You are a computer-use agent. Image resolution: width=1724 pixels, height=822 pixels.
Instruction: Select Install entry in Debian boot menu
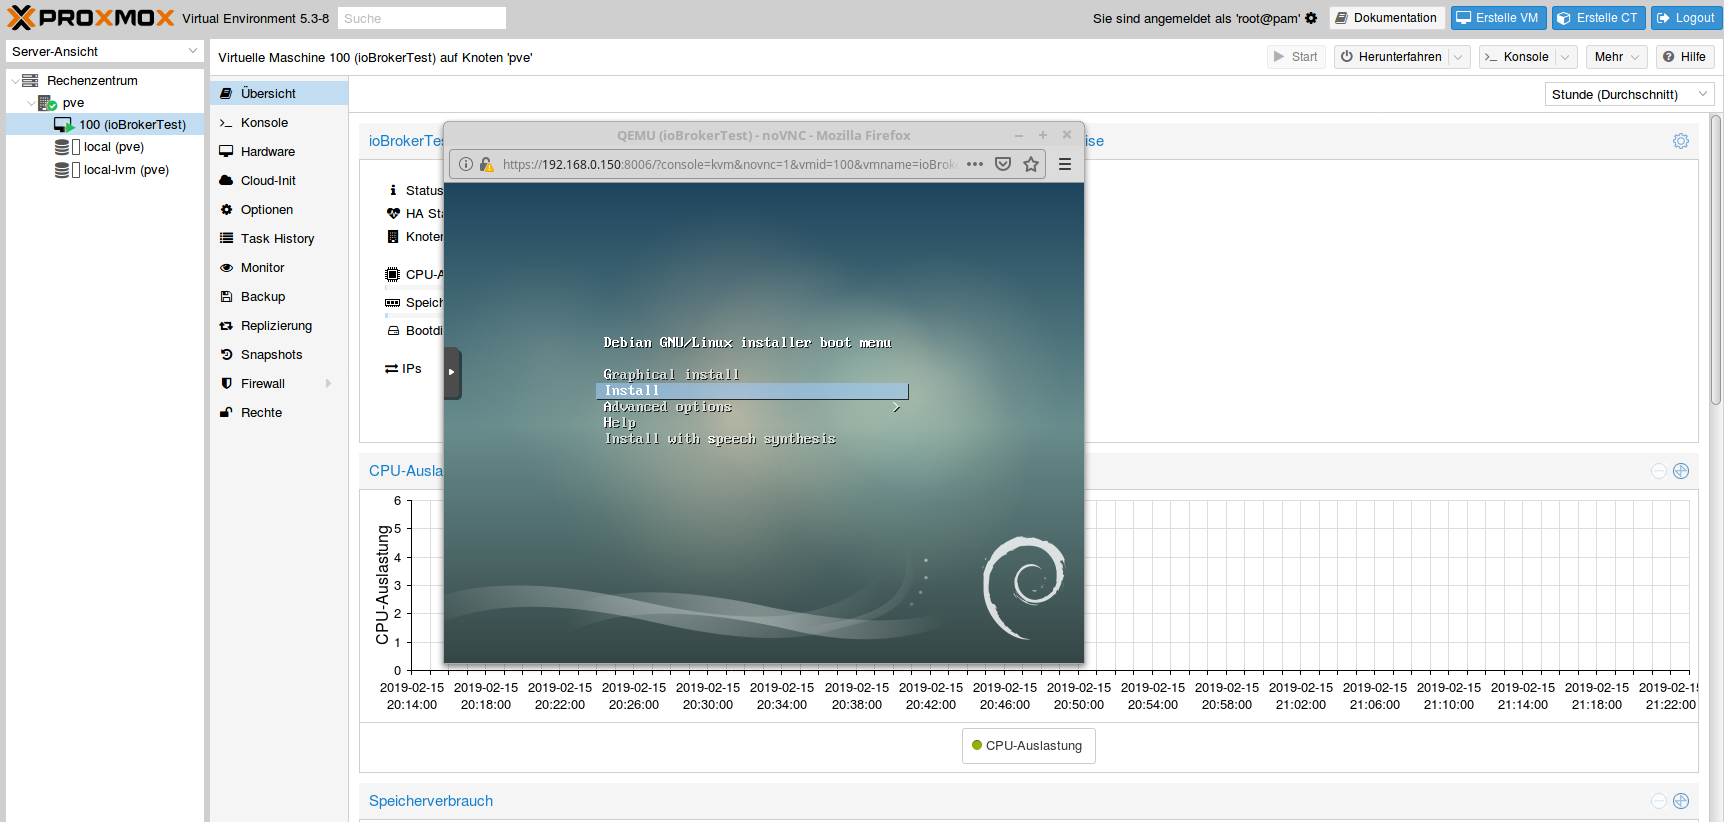tap(752, 391)
